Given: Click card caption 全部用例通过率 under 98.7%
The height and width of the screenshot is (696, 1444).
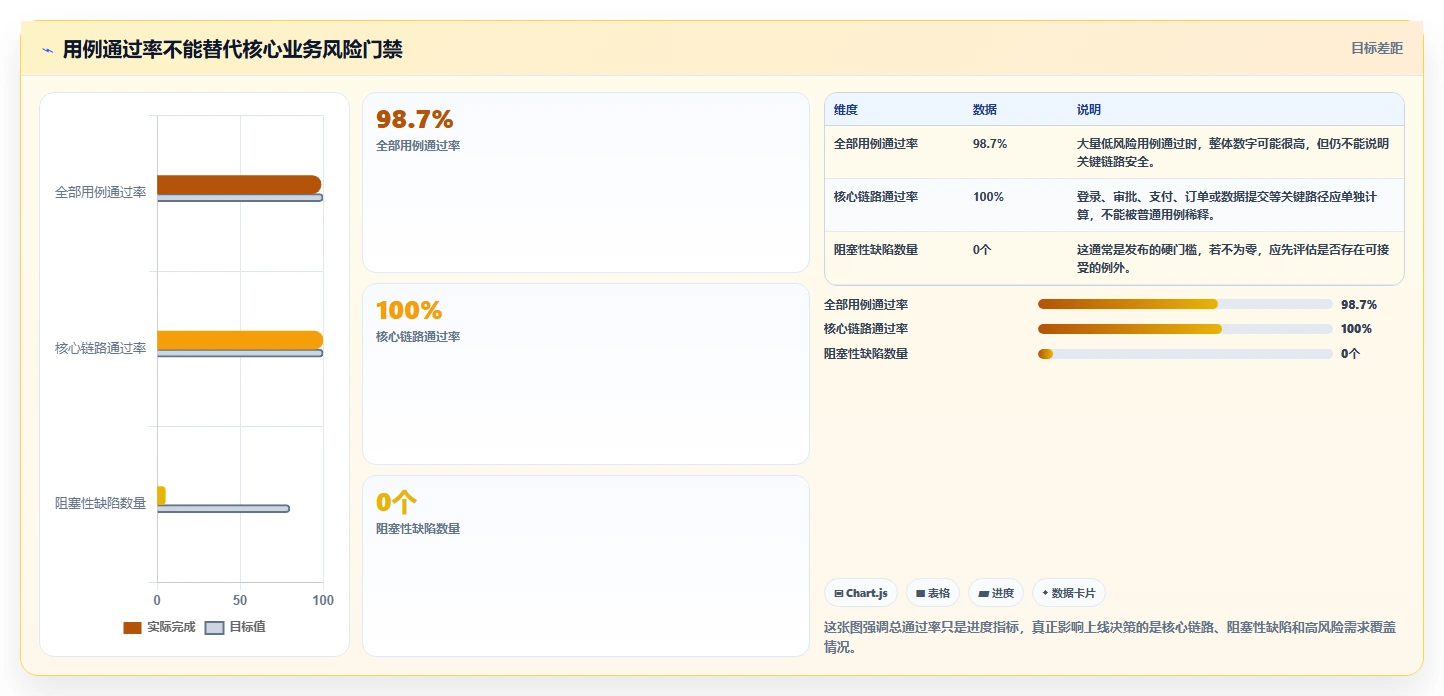Looking at the screenshot, I should [418, 146].
